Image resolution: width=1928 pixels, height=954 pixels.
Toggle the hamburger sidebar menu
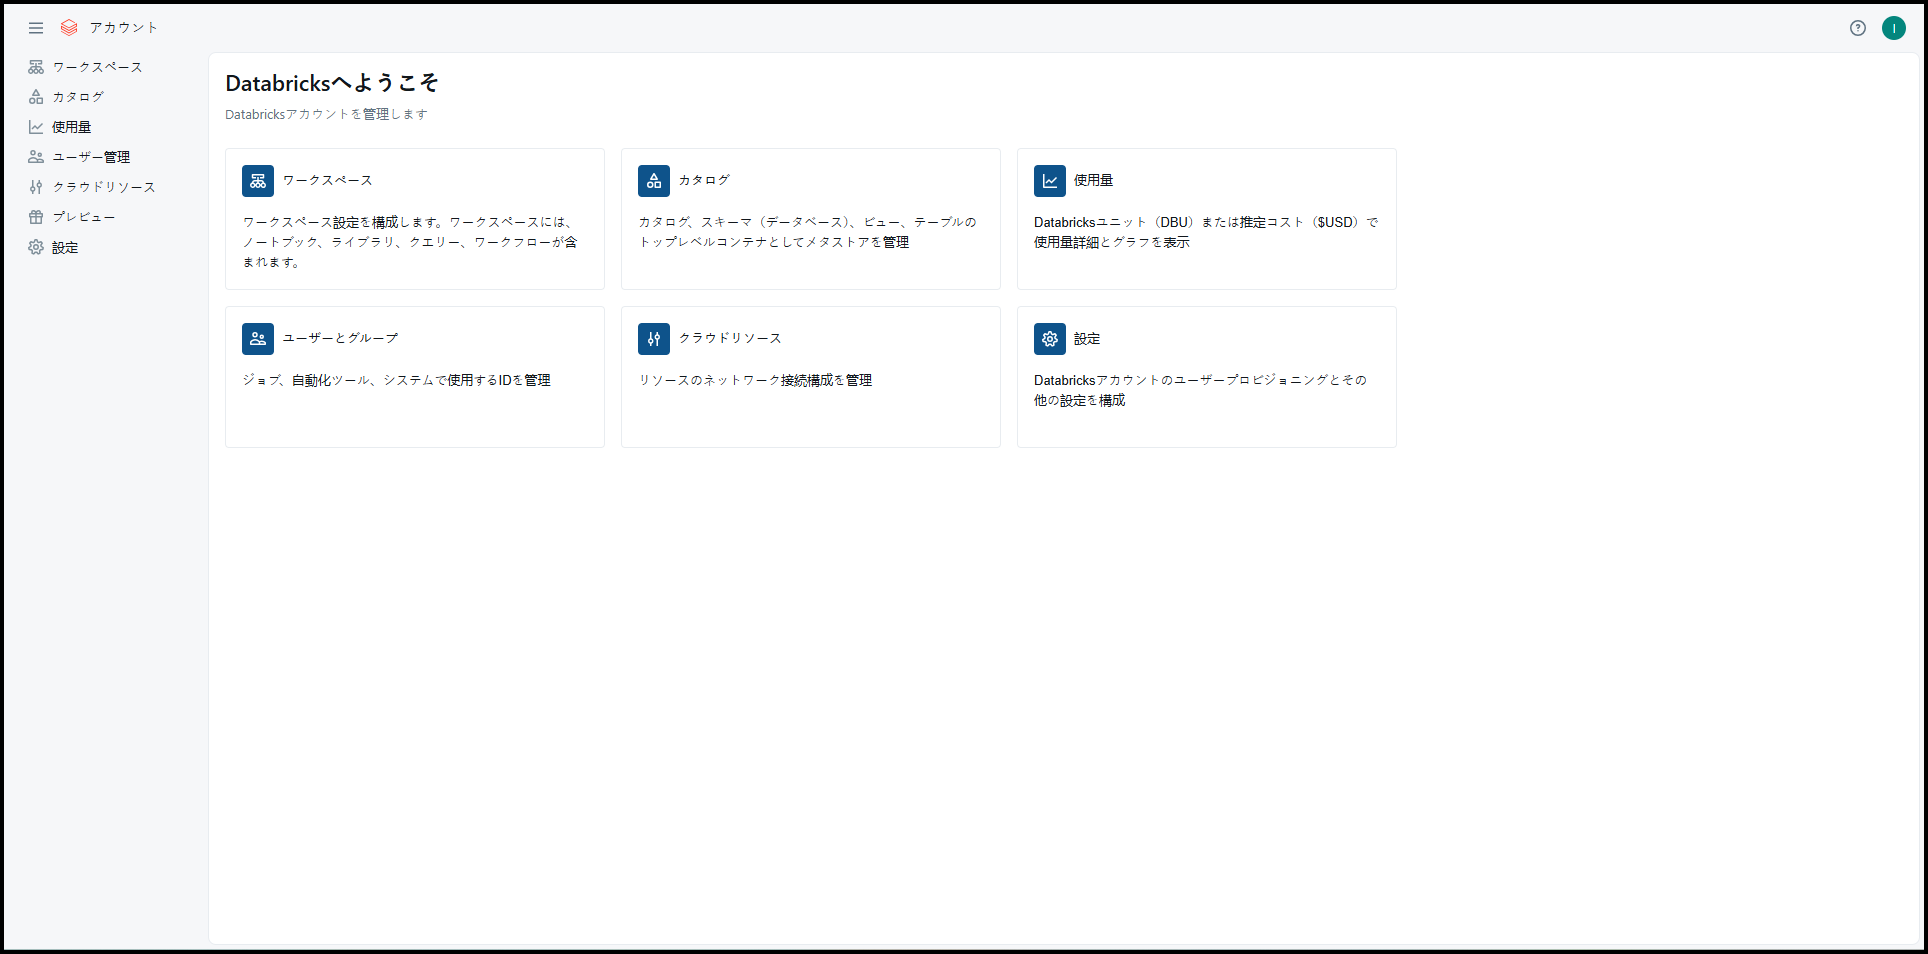[36, 28]
